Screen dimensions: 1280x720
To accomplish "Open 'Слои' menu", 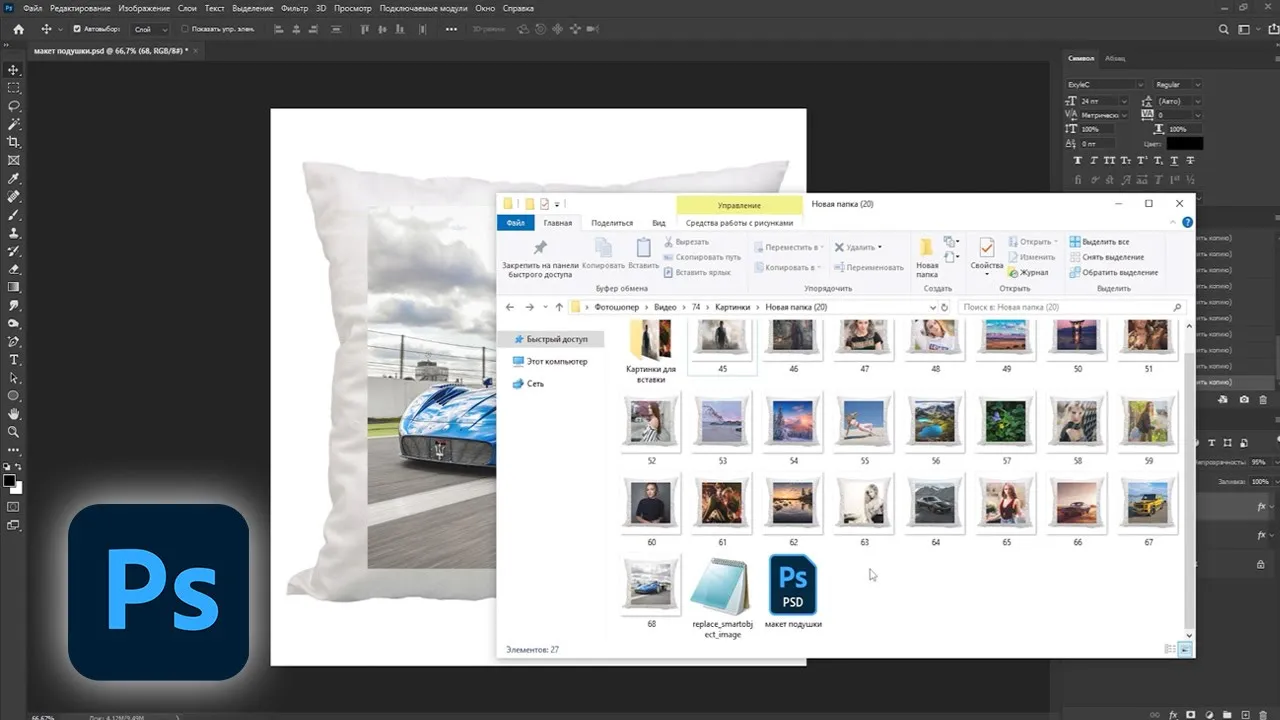I will pyautogui.click(x=187, y=8).
